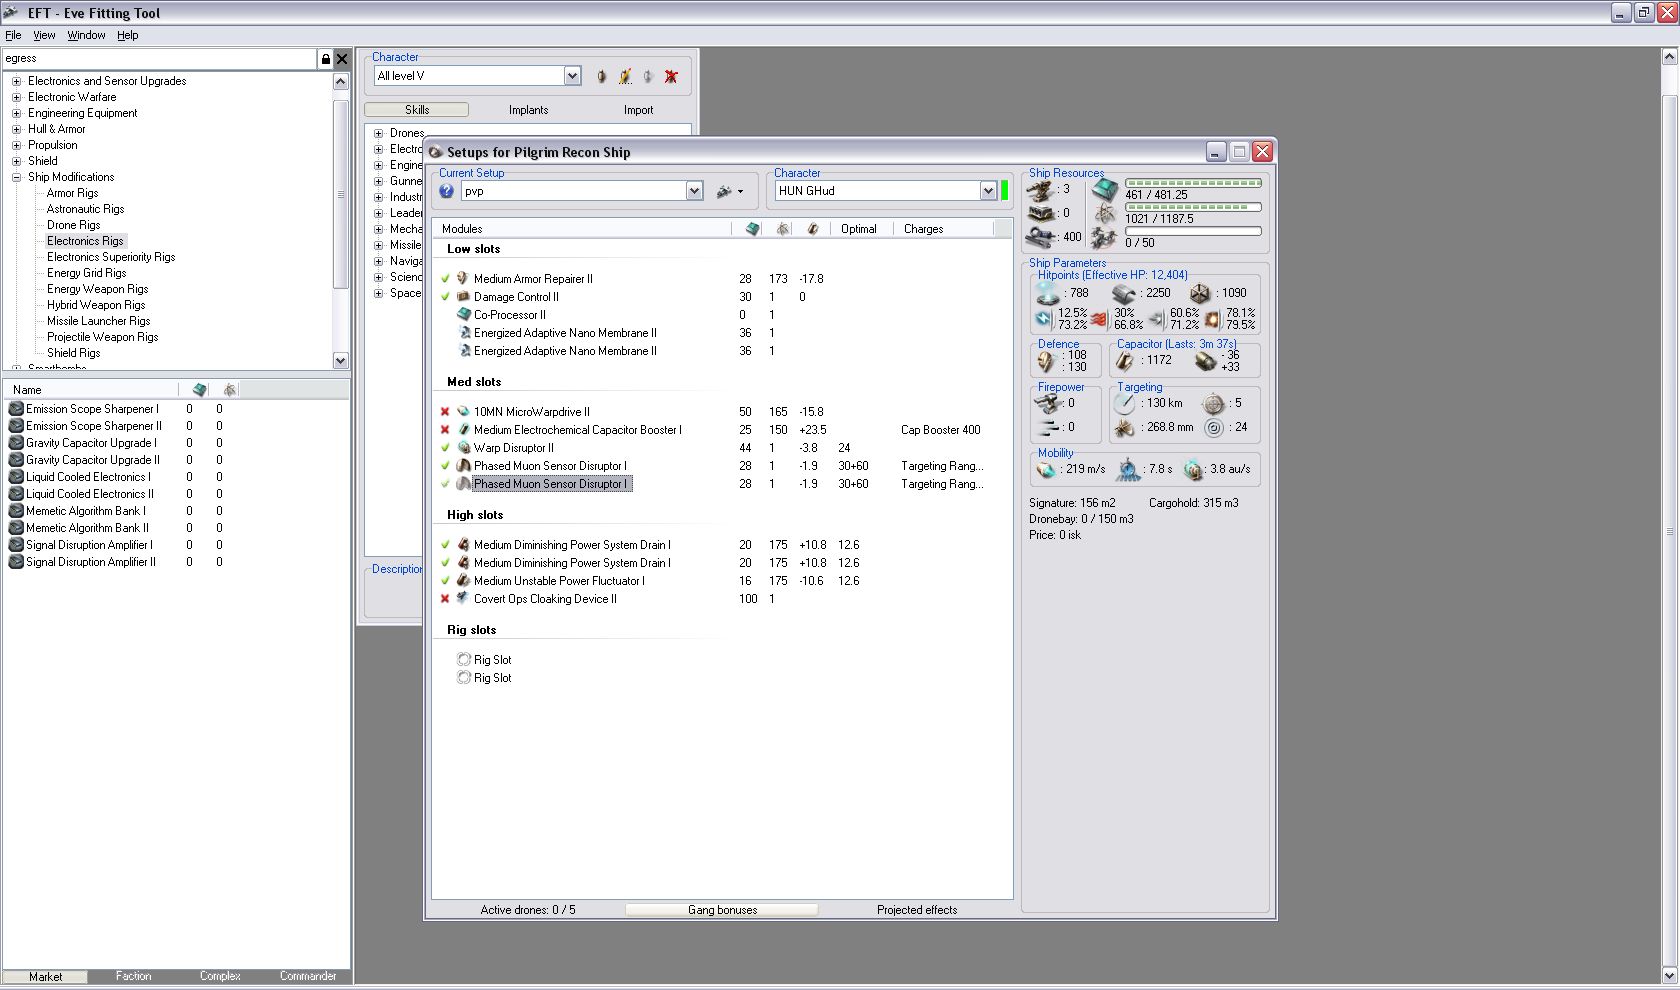Collapse the Ship Modifications tree node
Image resolution: width=1680 pixels, height=990 pixels.
(x=16, y=178)
